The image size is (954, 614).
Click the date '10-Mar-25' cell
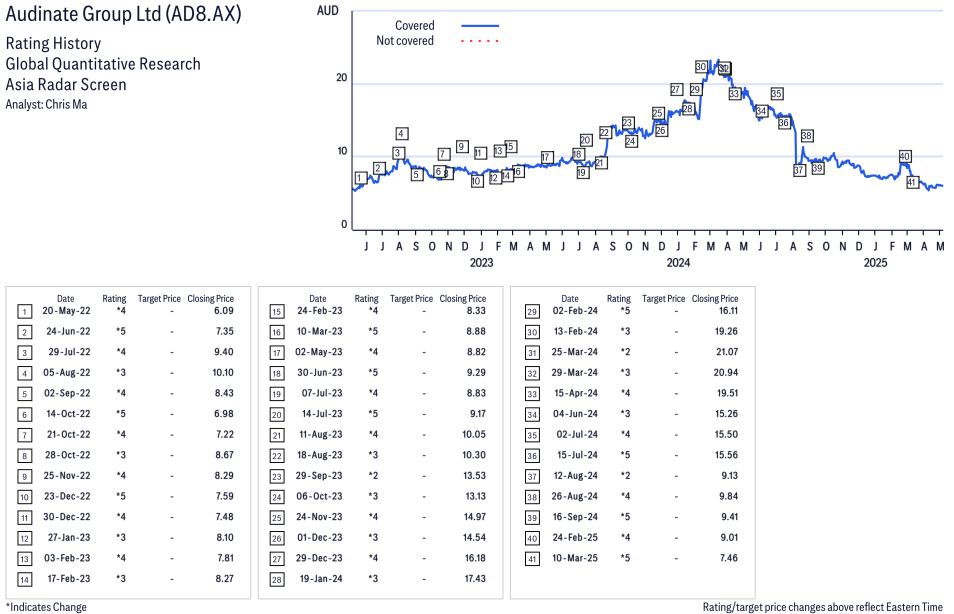coord(575,558)
